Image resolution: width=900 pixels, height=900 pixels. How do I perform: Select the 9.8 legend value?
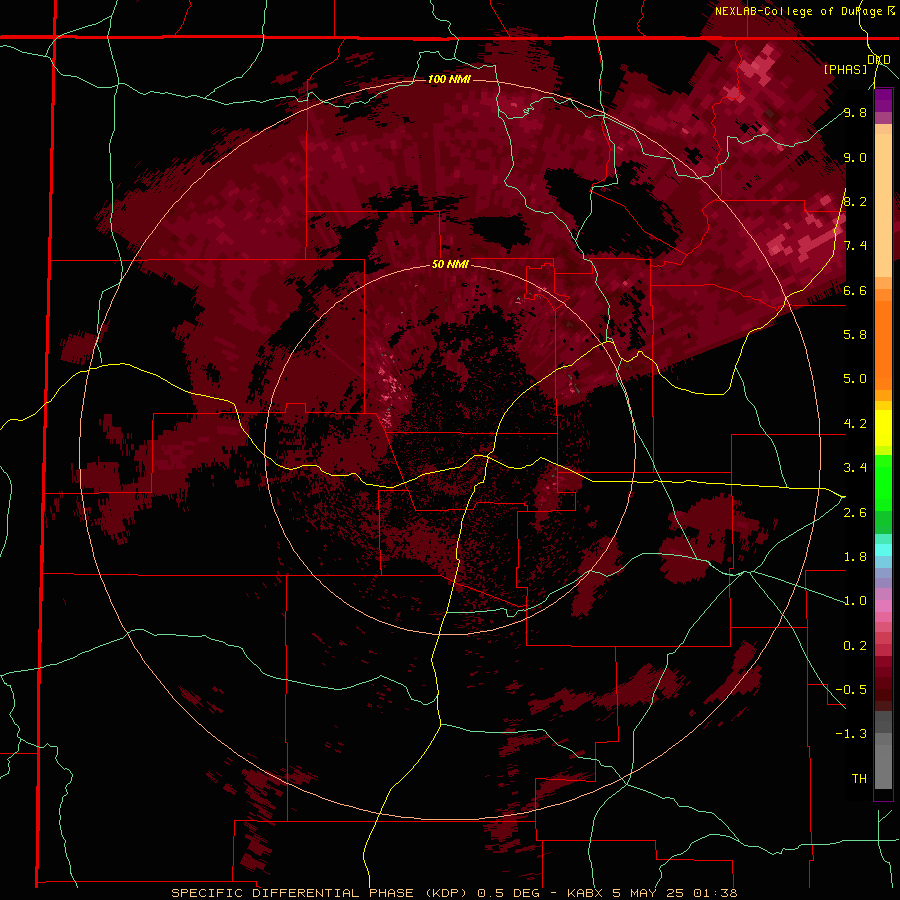(x=855, y=113)
